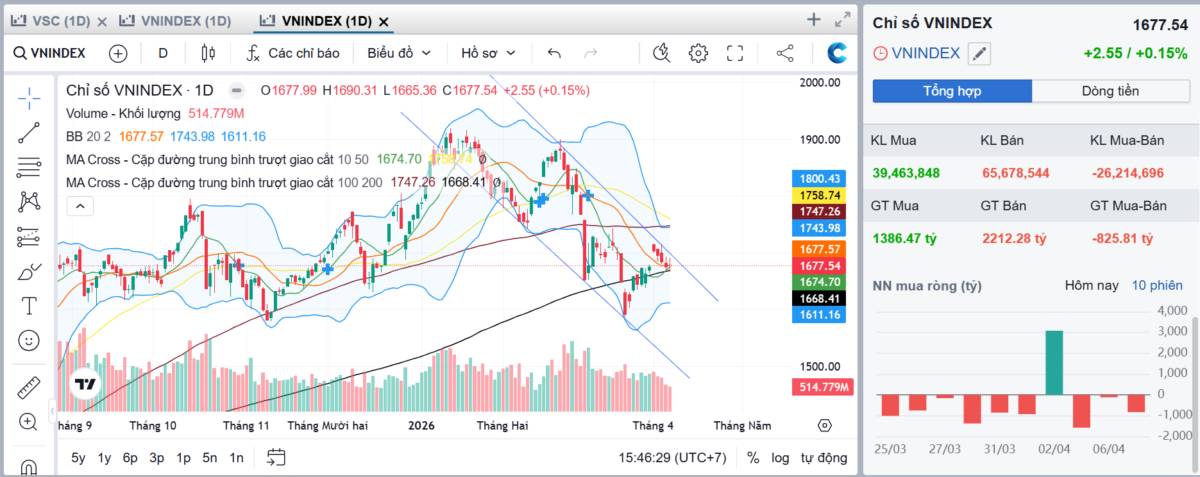Set time range to 5y
This screenshot has height=477, width=1200.
[x=78, y=457]
